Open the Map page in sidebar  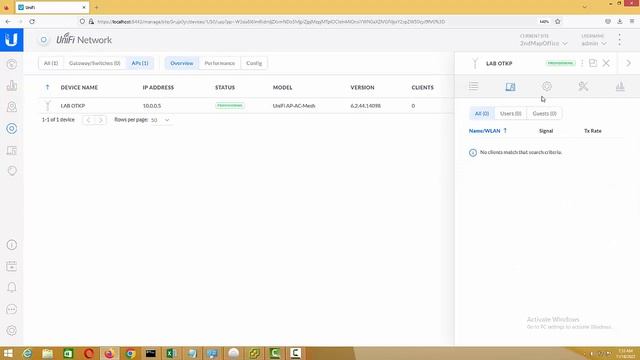12,107
